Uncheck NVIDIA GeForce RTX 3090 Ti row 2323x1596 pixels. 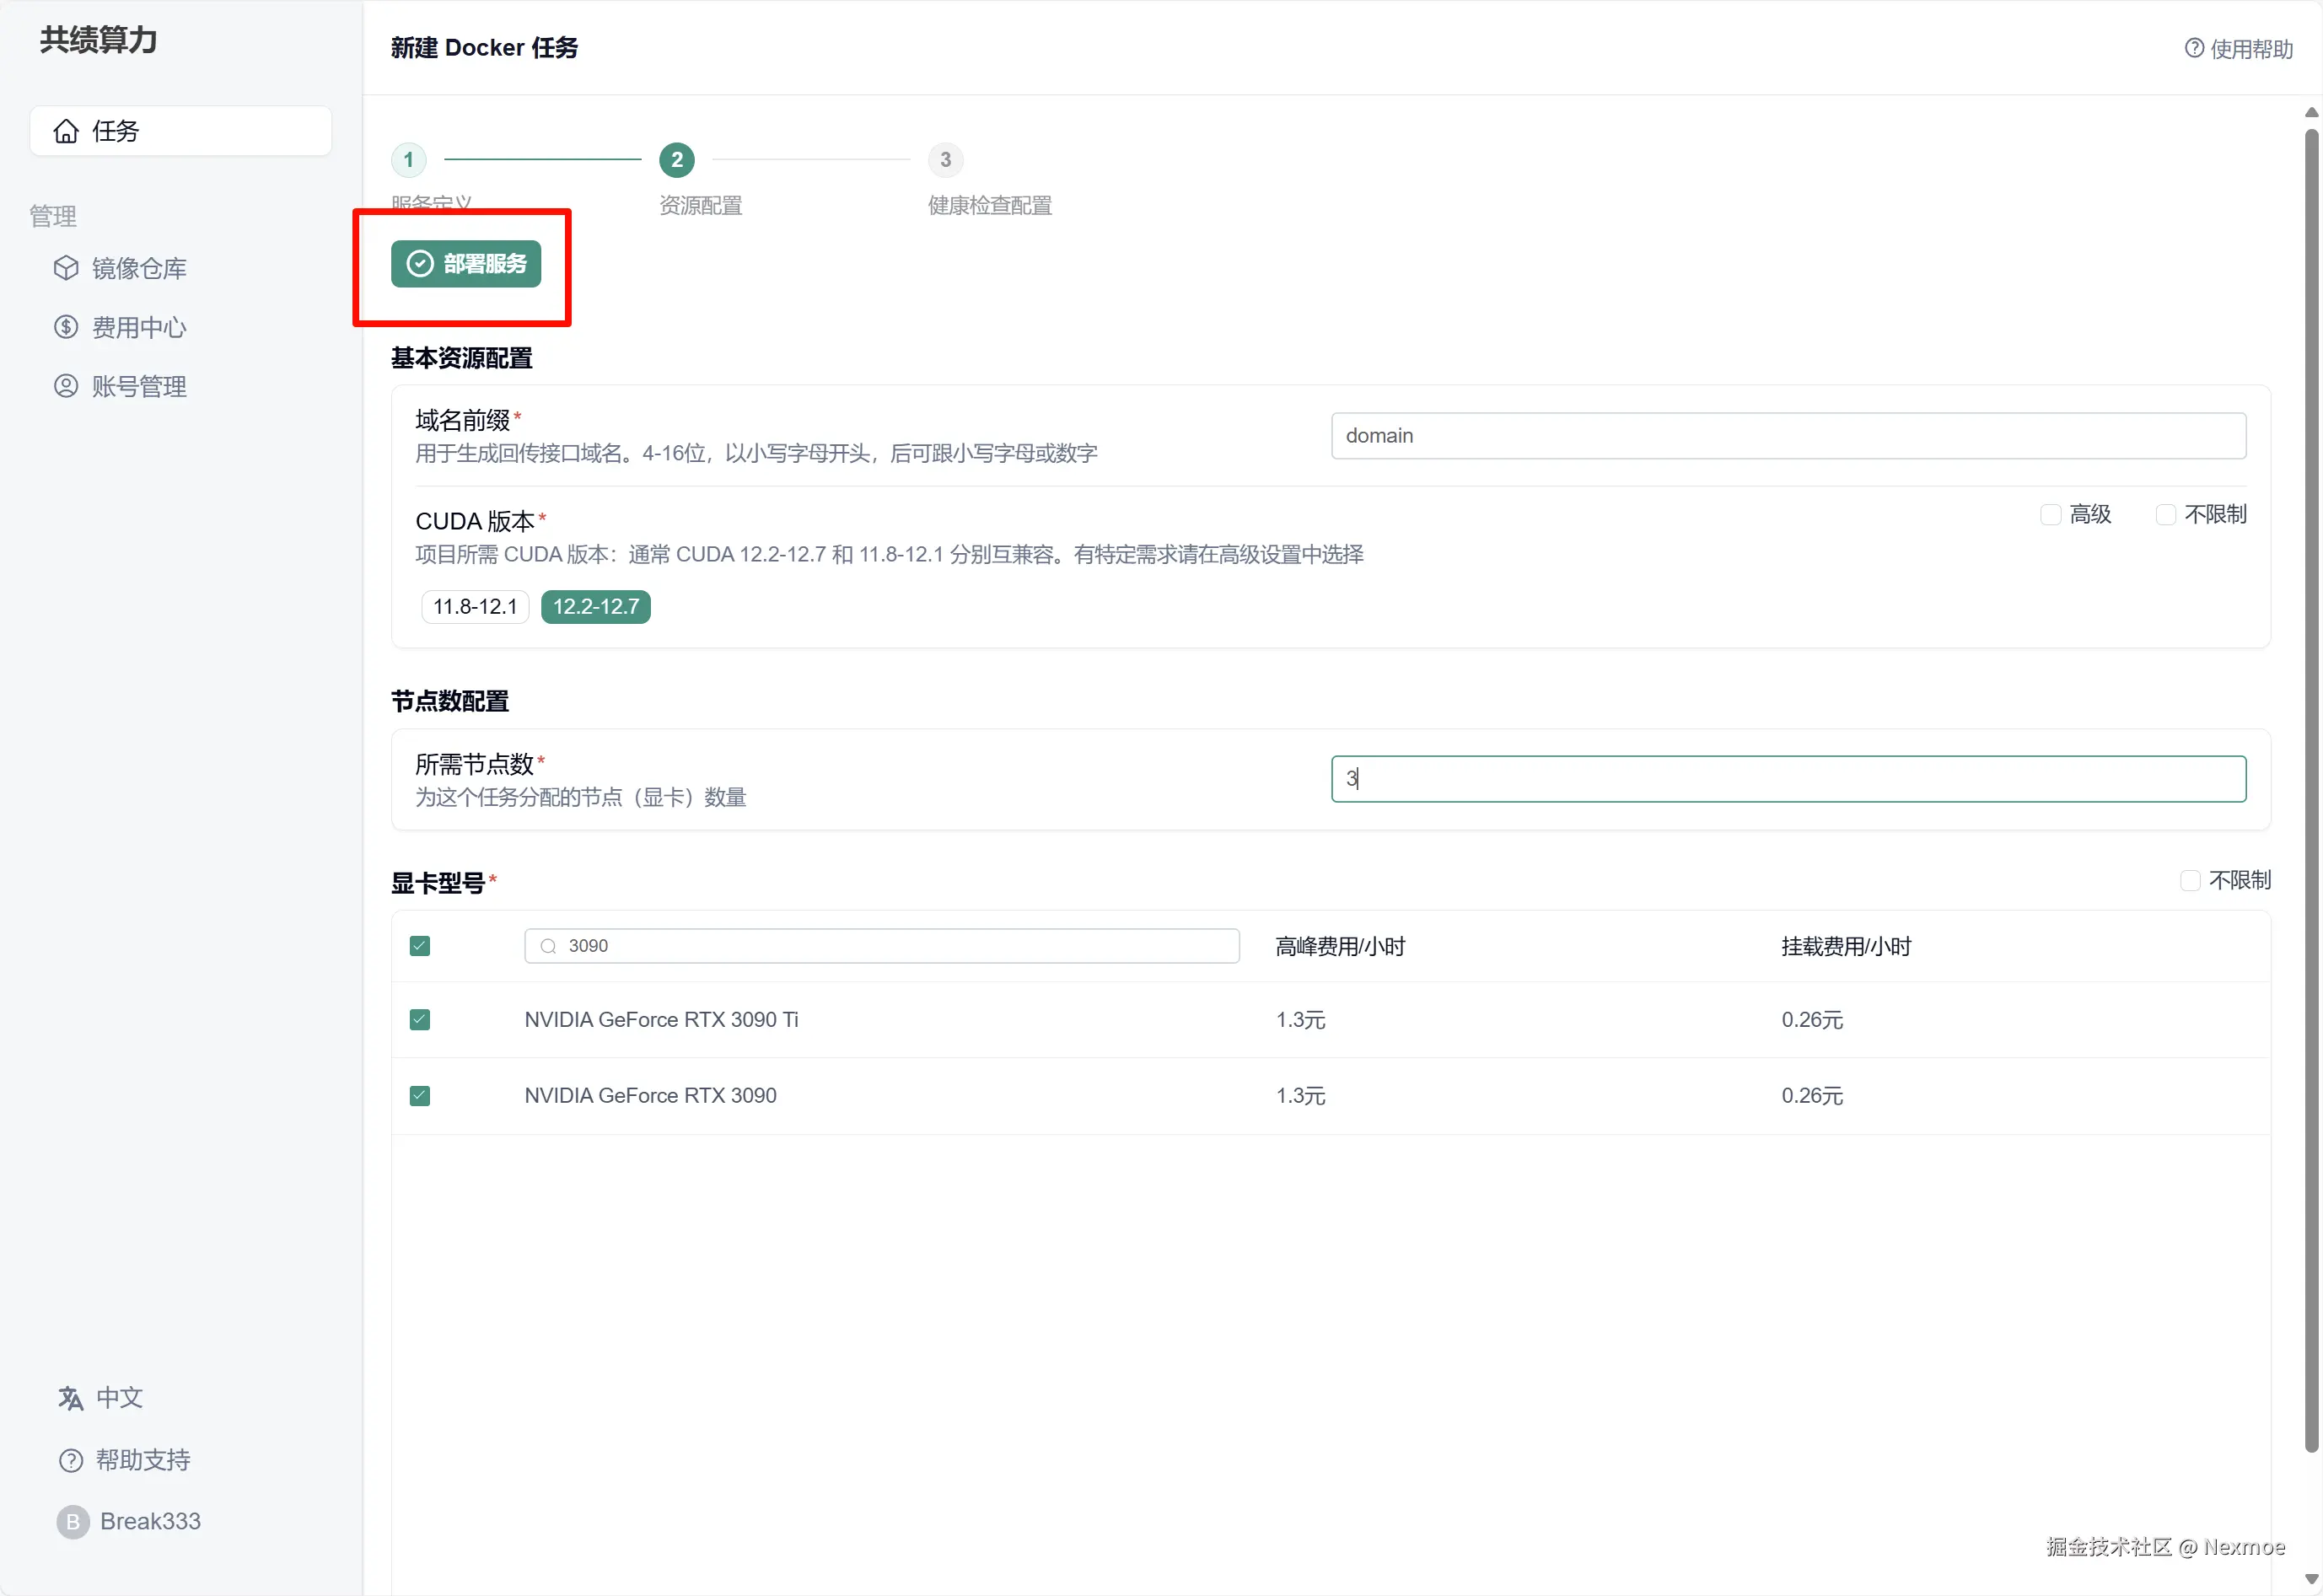[420, 1019]
